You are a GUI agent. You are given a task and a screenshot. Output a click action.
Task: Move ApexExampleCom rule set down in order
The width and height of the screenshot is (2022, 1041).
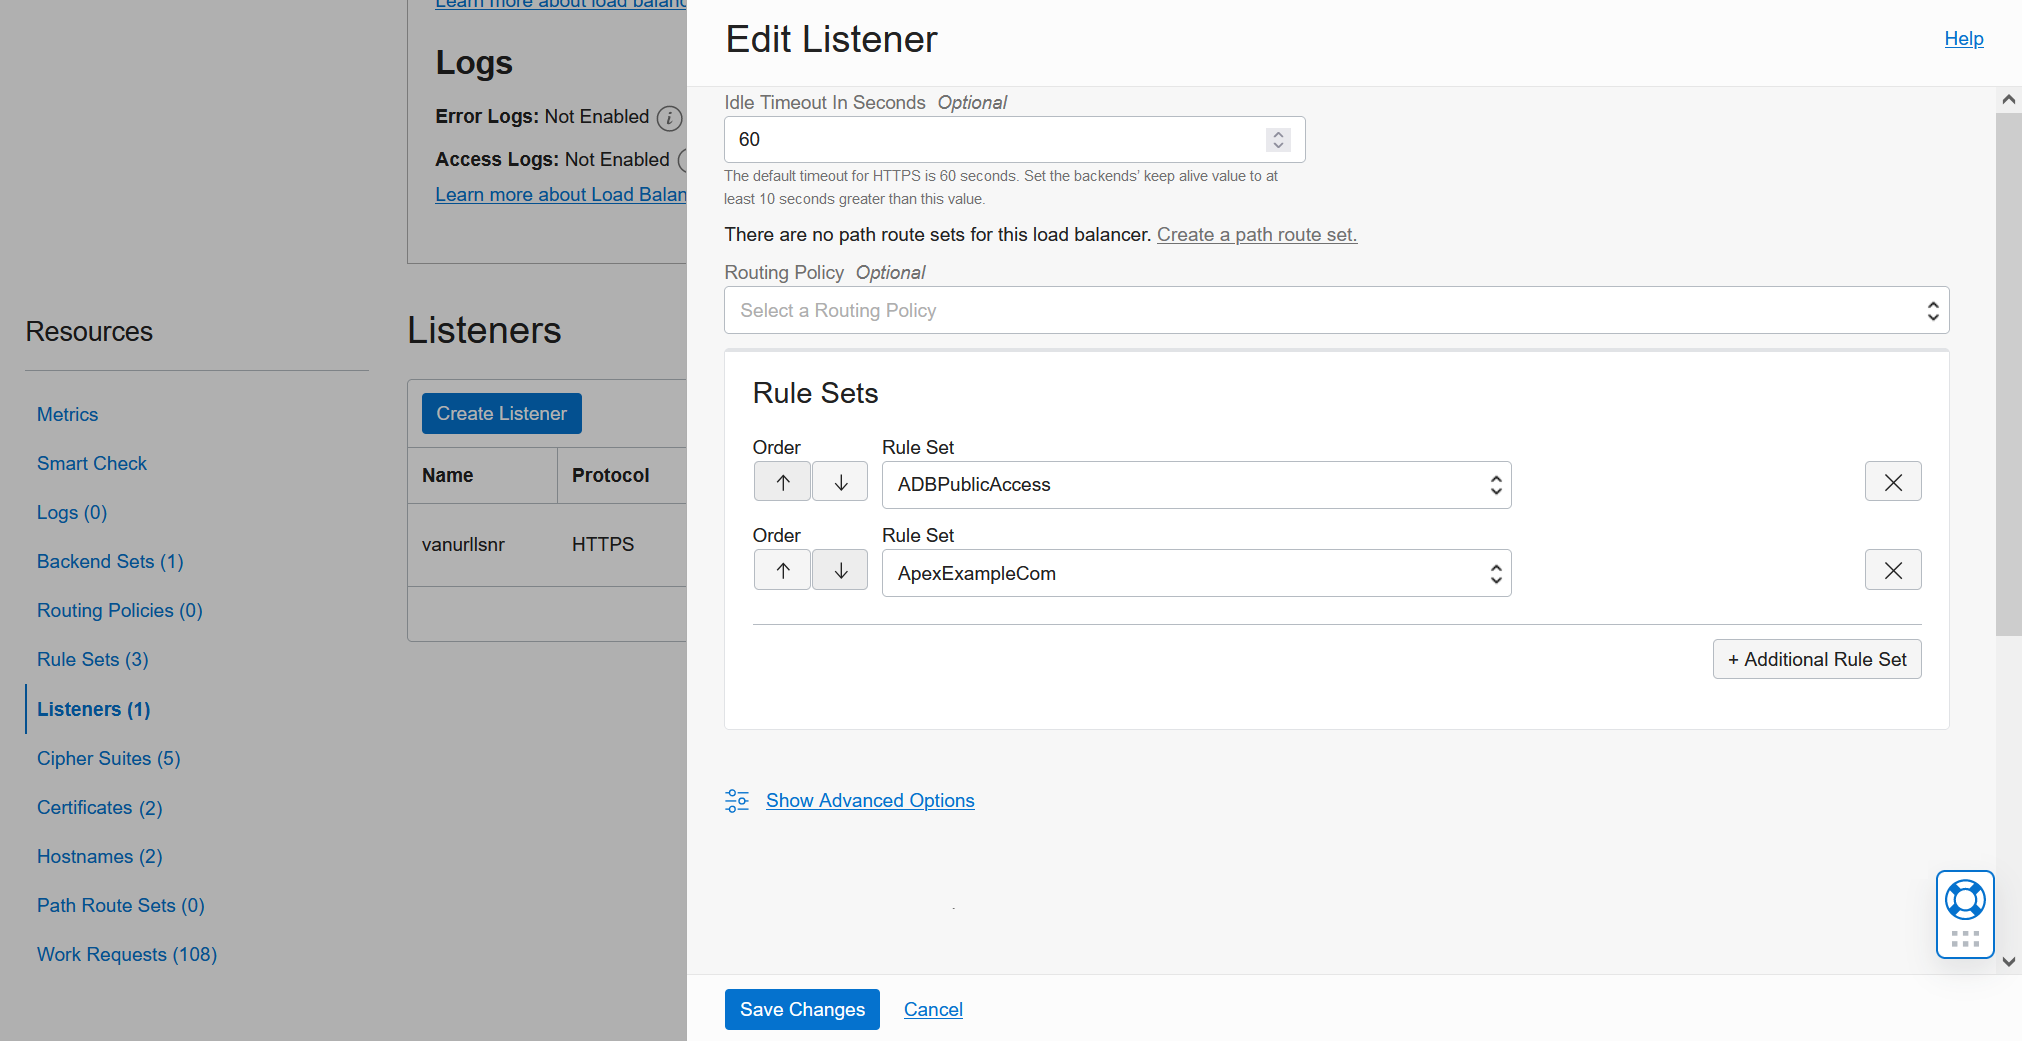click(840, 570)
